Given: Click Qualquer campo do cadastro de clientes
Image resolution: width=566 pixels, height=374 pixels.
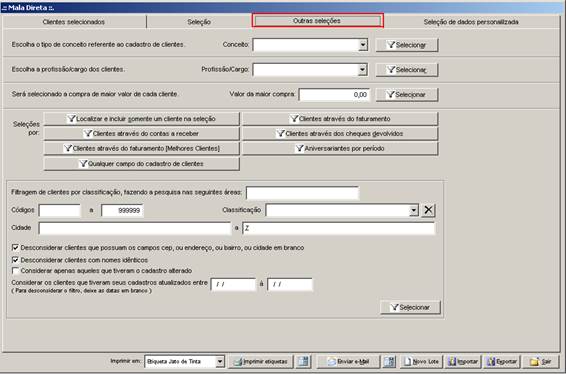Looking at the screenshot, I should tap(142, 164).
